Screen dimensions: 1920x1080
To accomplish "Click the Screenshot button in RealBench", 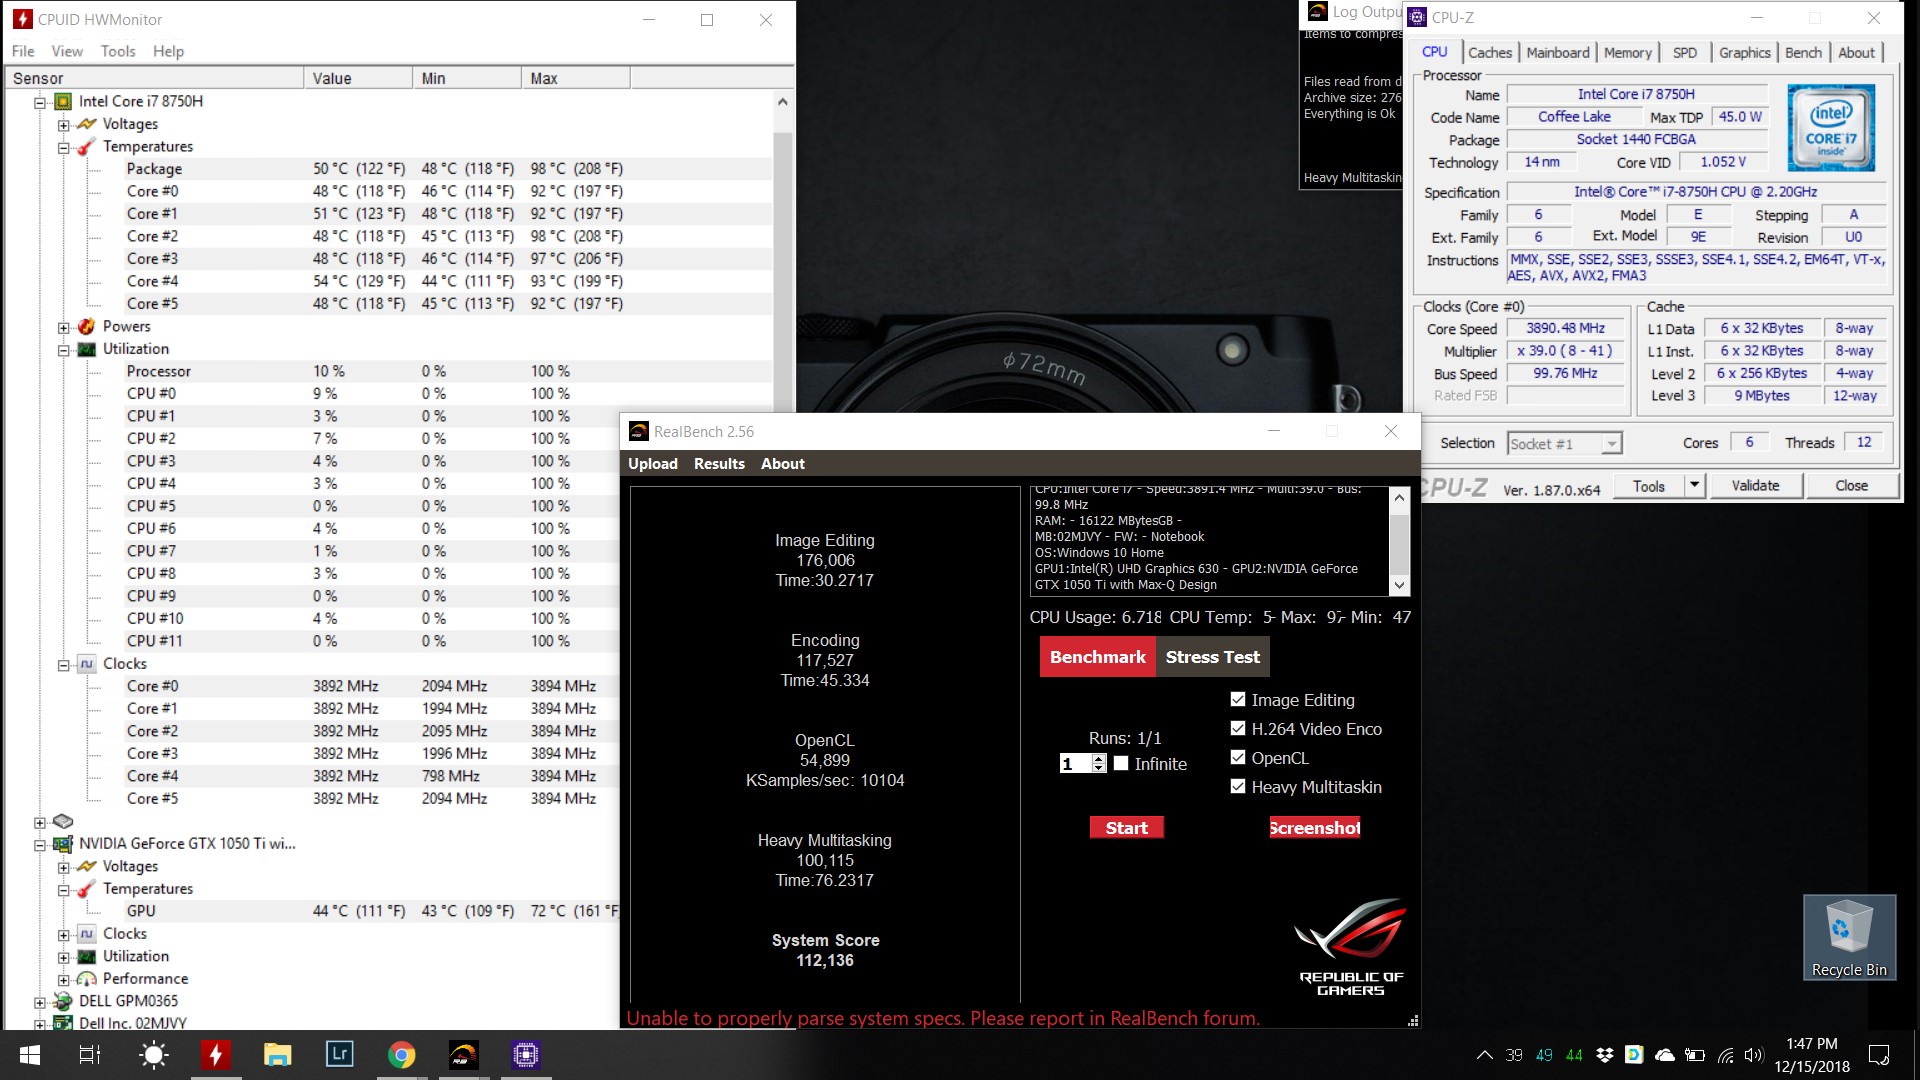I will (1314, 828).
